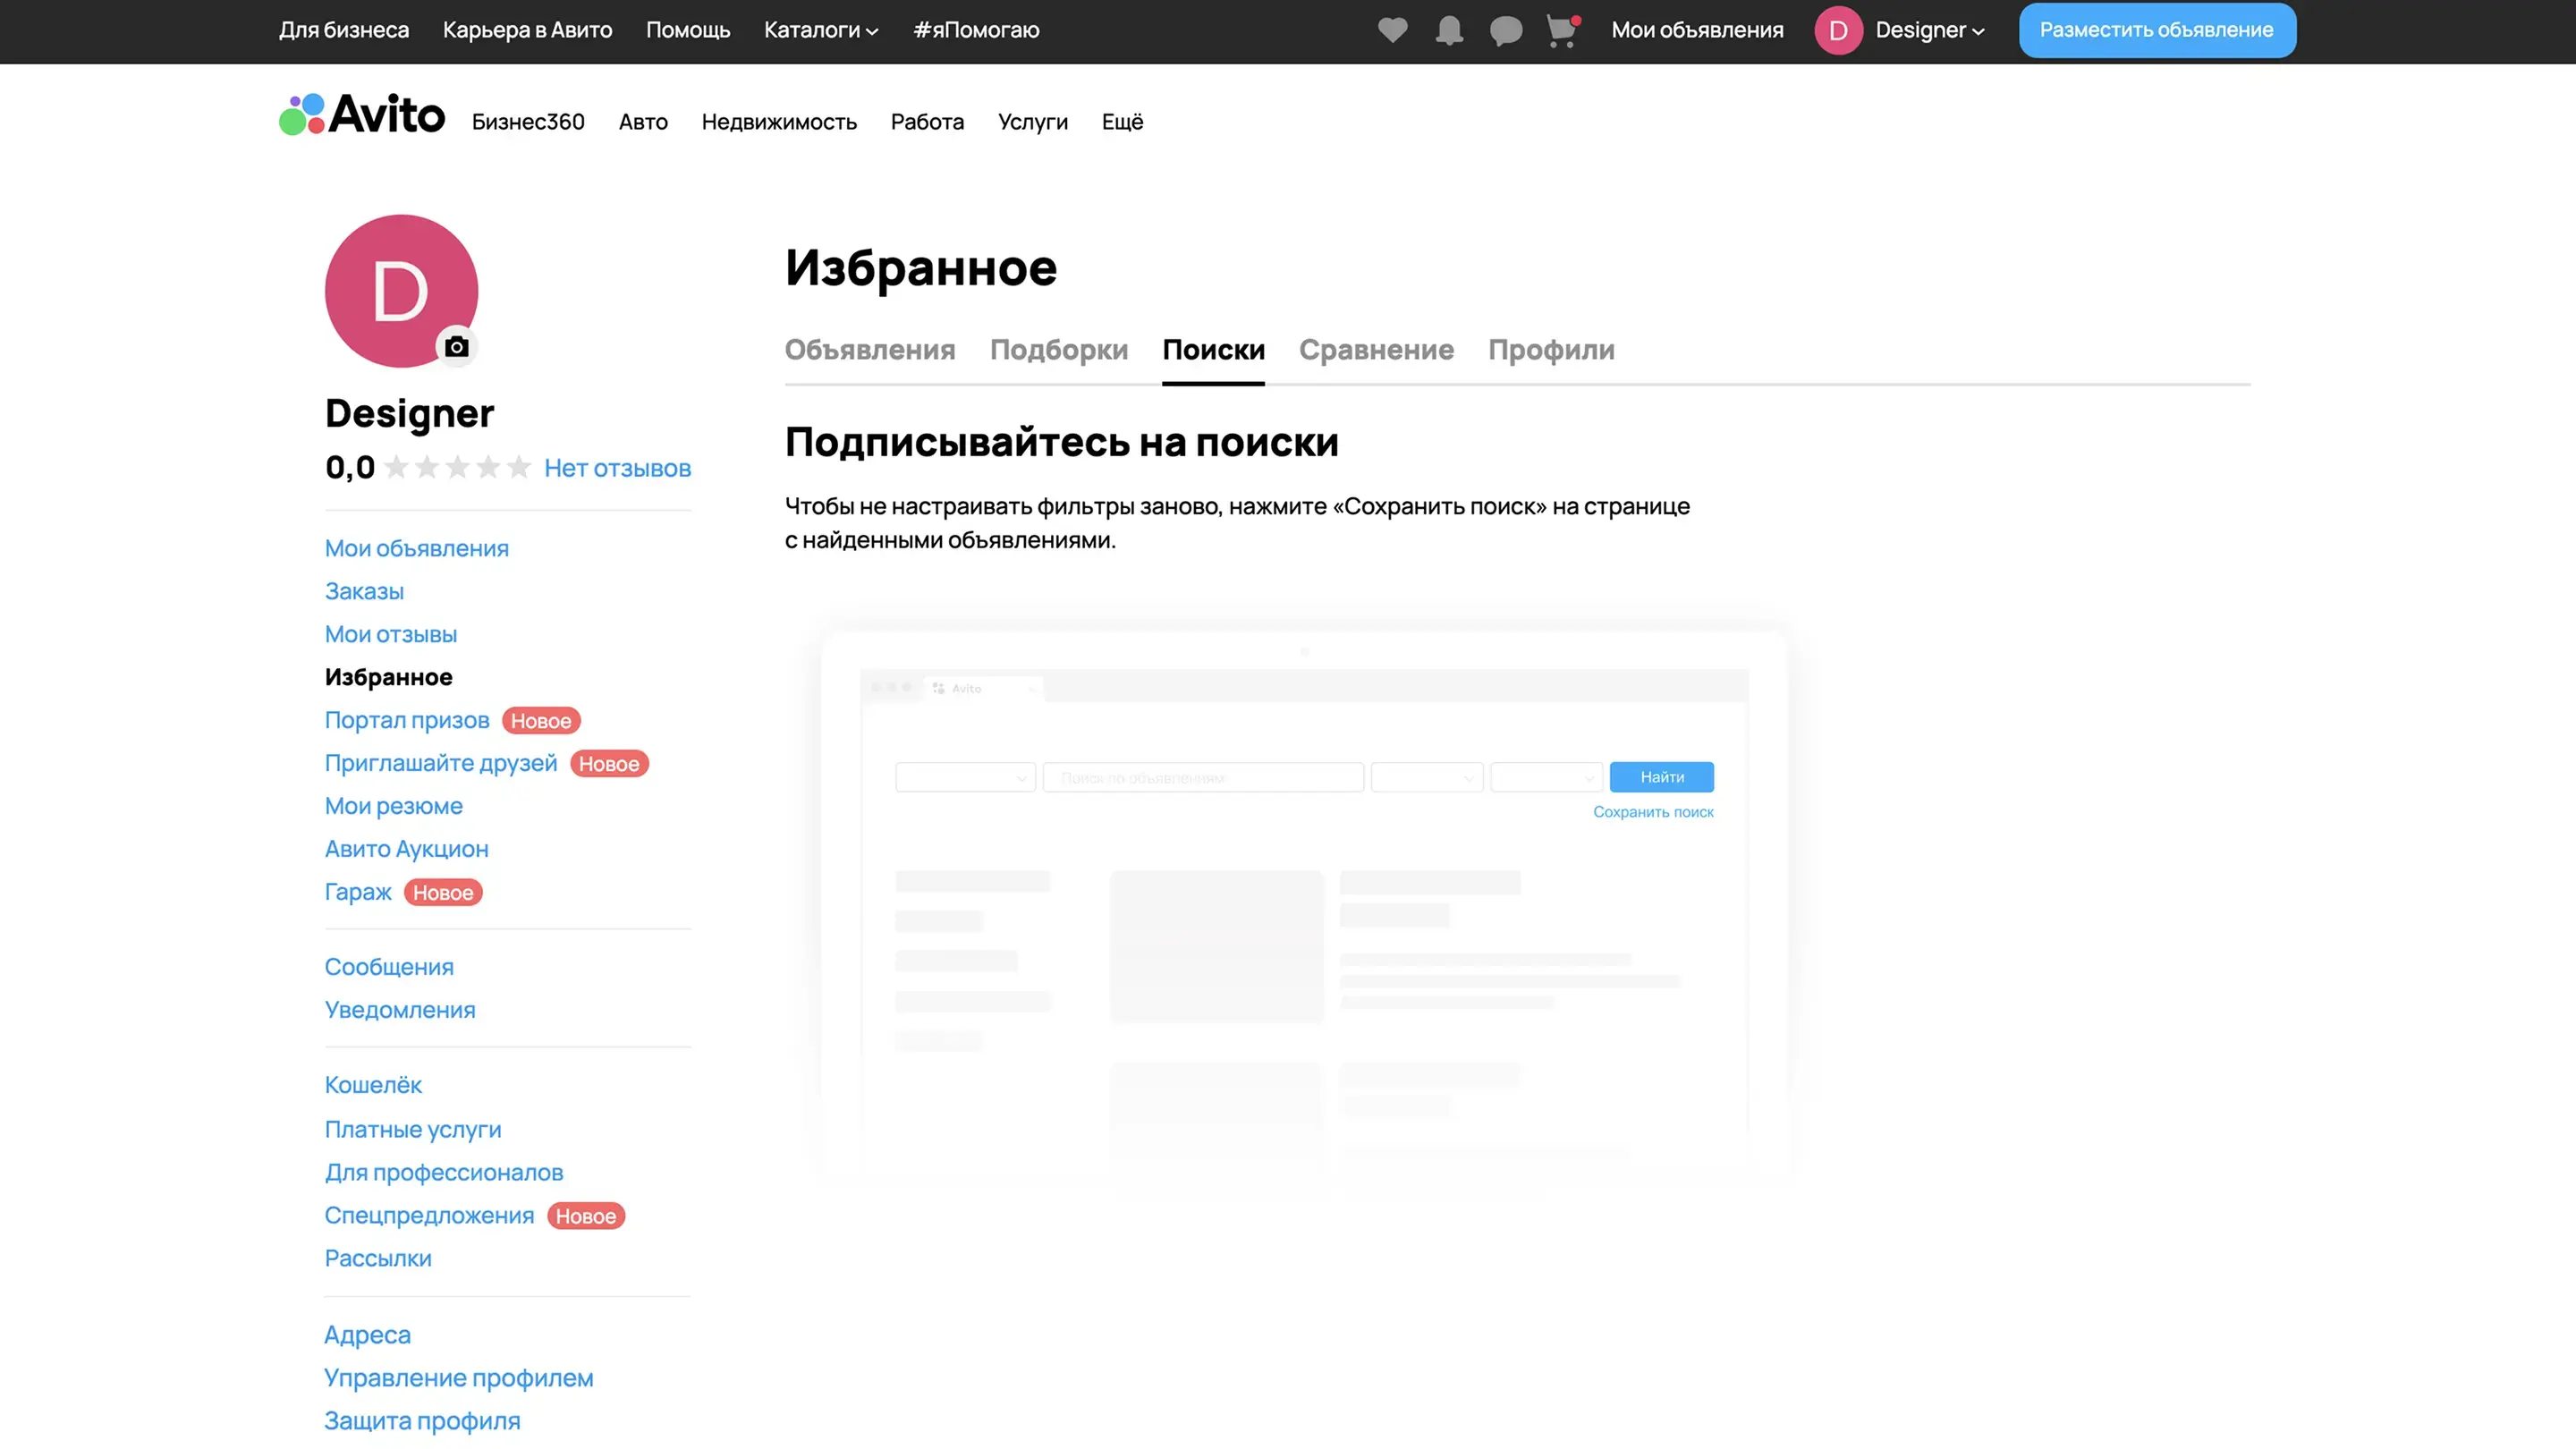Expand the Ещё categories menu
This screenshot has width=2576, height=1449.
(1122, 122)
